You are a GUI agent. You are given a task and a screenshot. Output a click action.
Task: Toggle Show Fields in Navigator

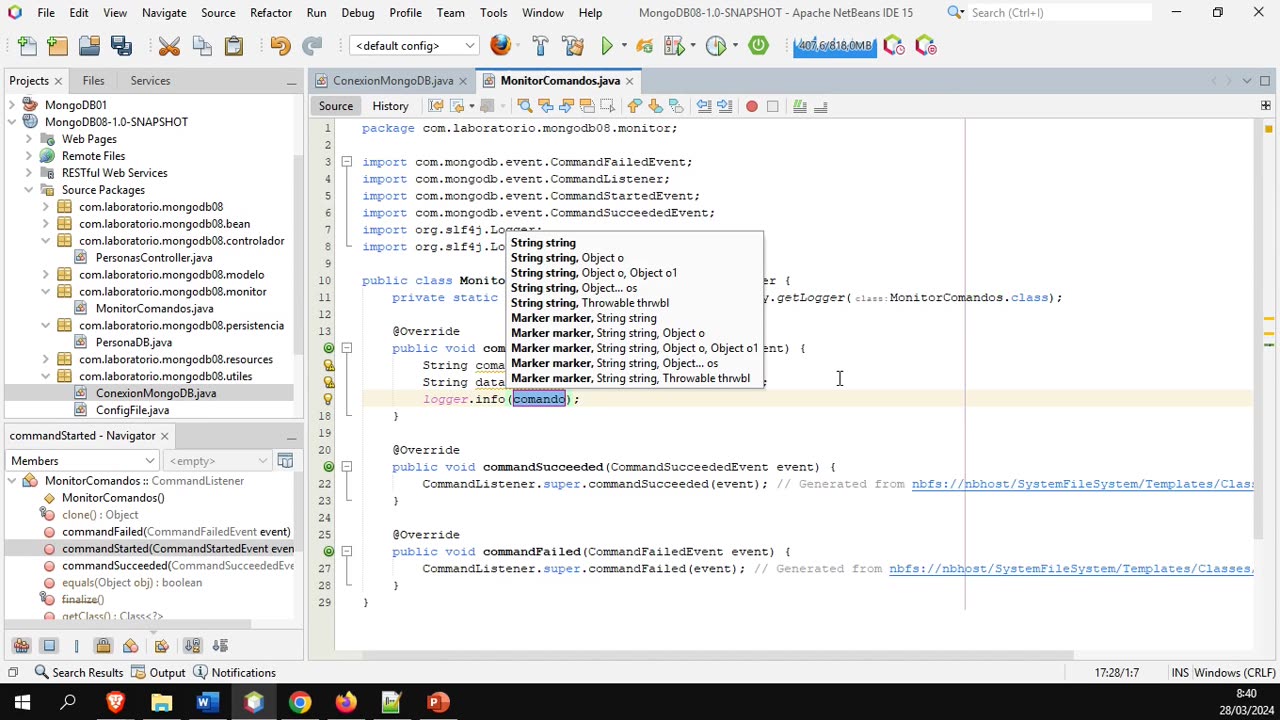pos(49,646)
